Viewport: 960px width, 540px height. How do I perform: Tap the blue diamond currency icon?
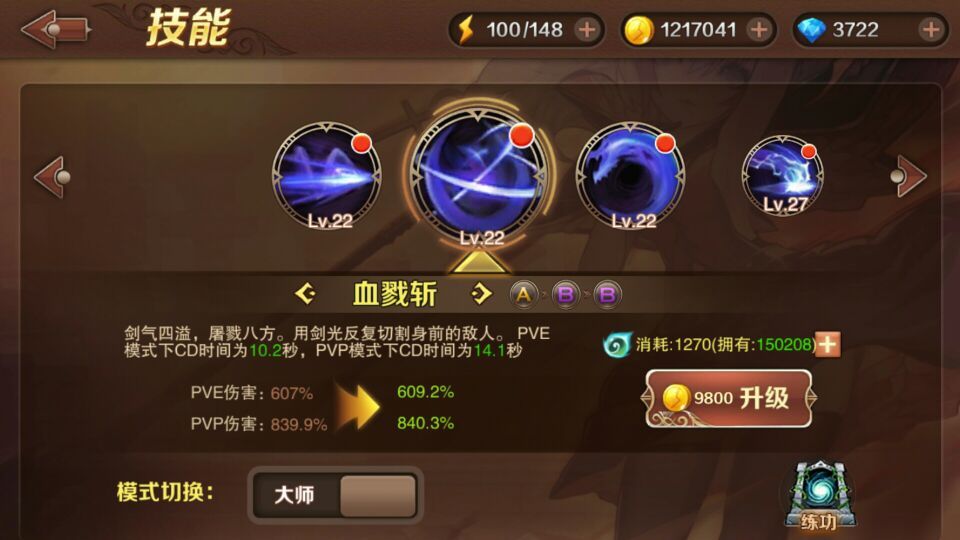click(x=811, y=29)
